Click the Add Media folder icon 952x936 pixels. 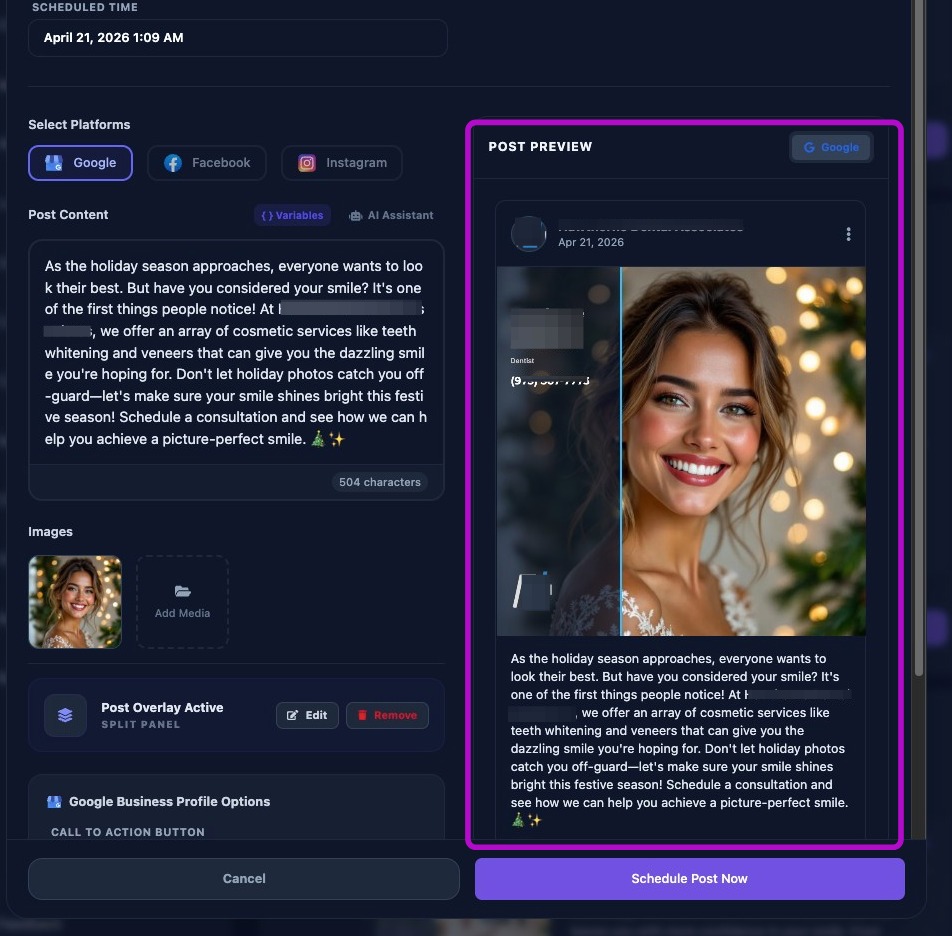pyautogui.click(x=183, y=591)
